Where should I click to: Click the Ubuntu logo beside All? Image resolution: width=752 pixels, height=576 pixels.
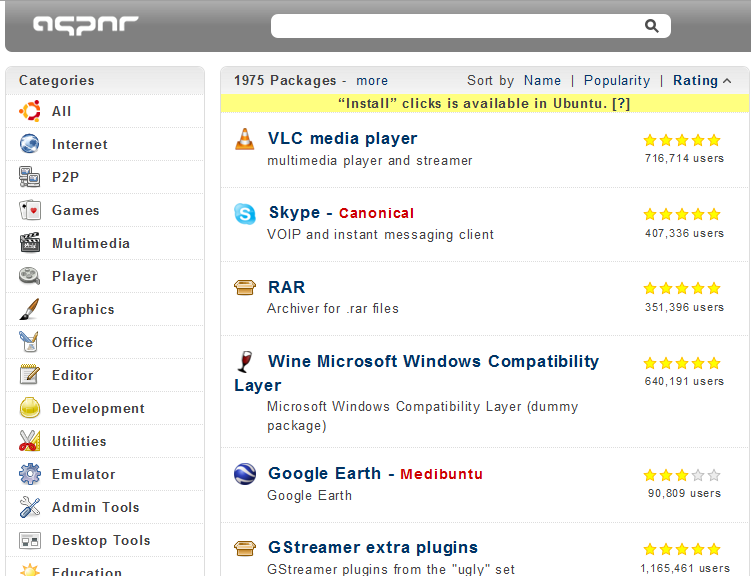(30, 111)
